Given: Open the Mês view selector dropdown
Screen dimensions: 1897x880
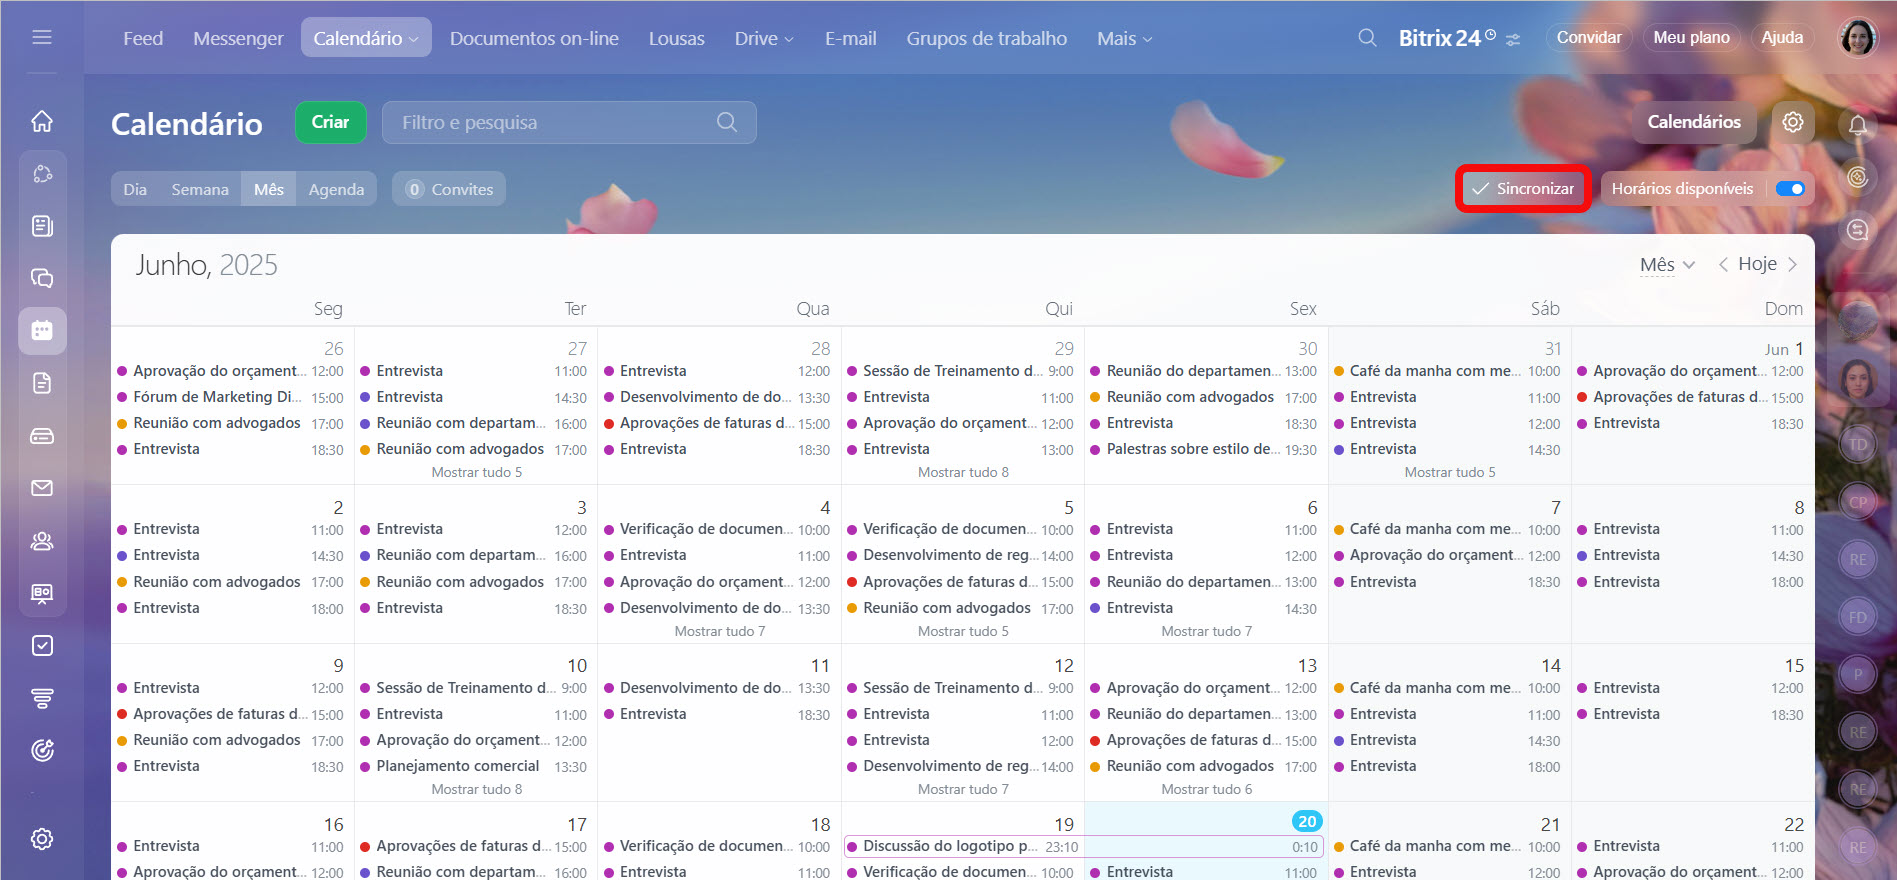Looking at the screenshot, I should (1667, 264).
